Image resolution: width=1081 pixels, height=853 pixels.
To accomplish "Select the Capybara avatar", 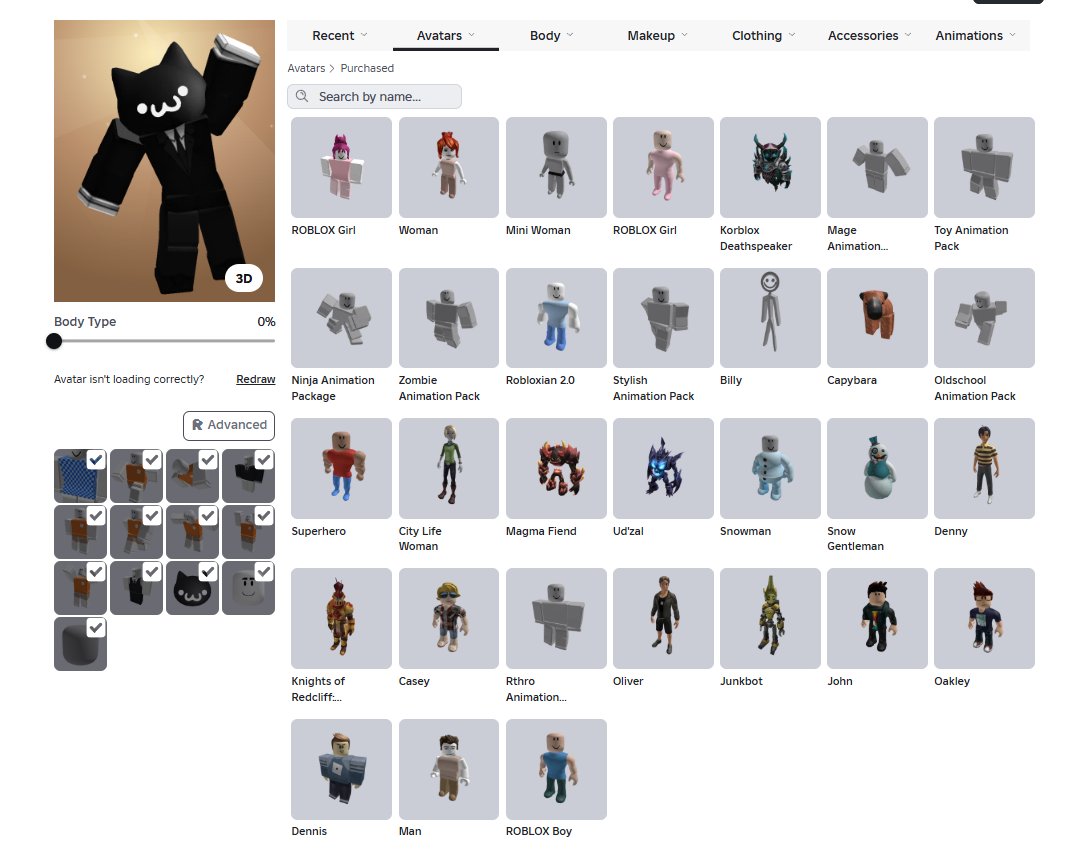I will tap(877, 318).
